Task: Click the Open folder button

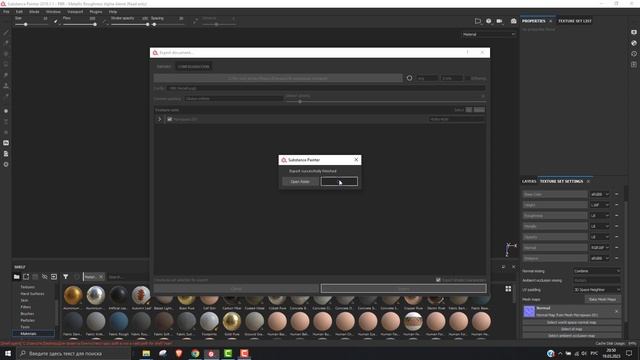Action: [300, 182]
